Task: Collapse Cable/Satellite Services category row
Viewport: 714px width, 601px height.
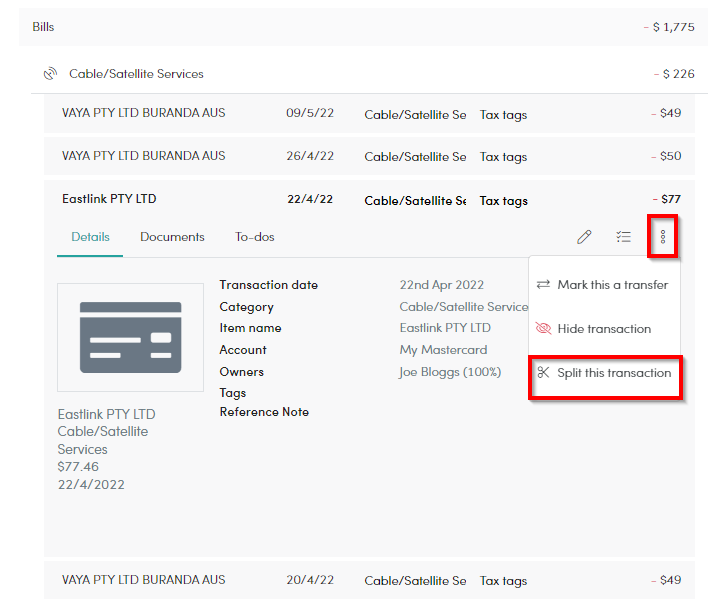Action: pyautogui.click(x=369, y=73)
